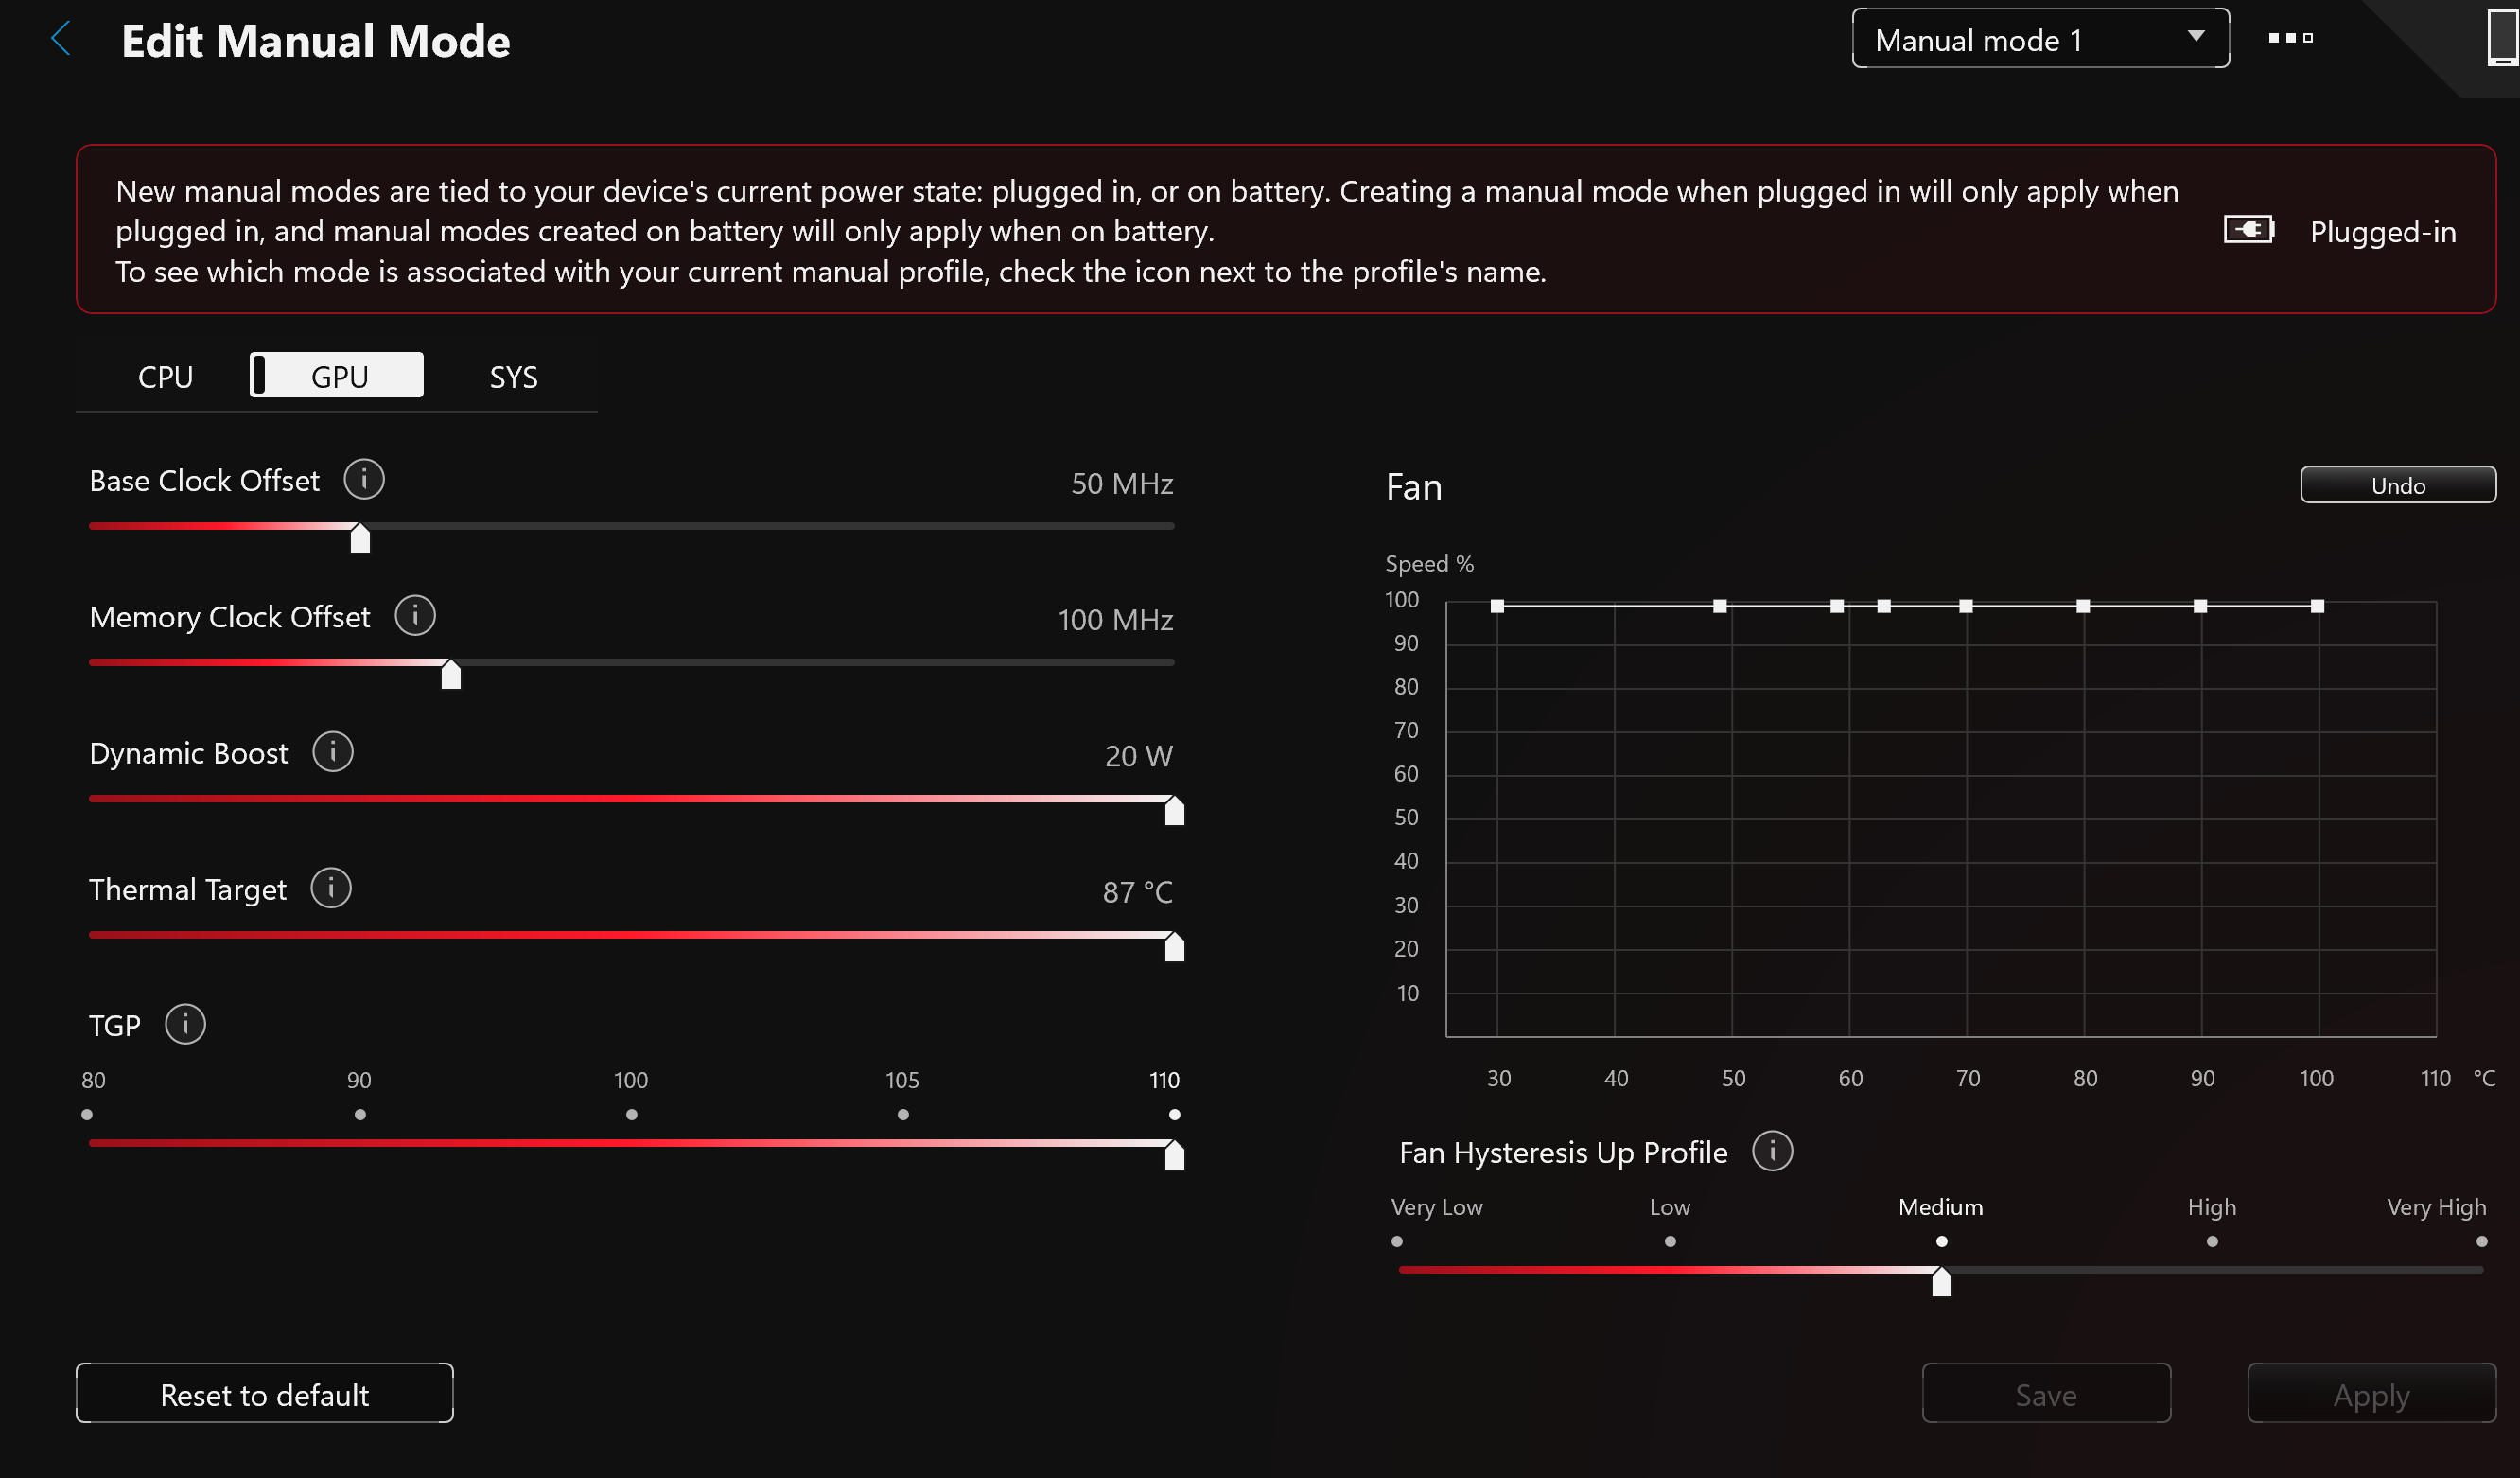View Dynamic Boost information
Screen dimensions: 2520x1478
pos(332,751)
